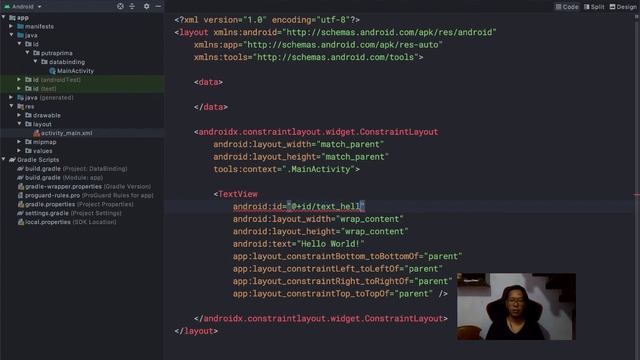Click xmlns:tools namespace declaration line

click(309, 57)
